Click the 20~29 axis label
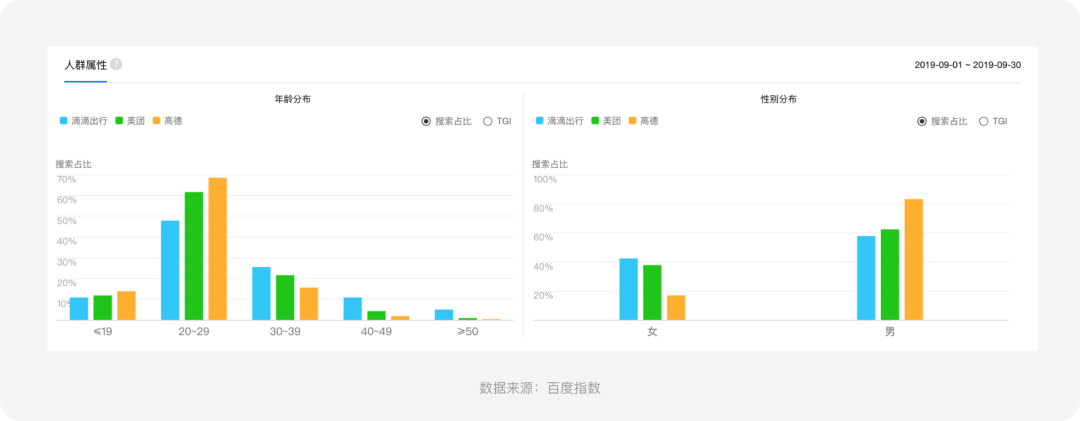Screen dimensions: 1080x421 [194, 331]
